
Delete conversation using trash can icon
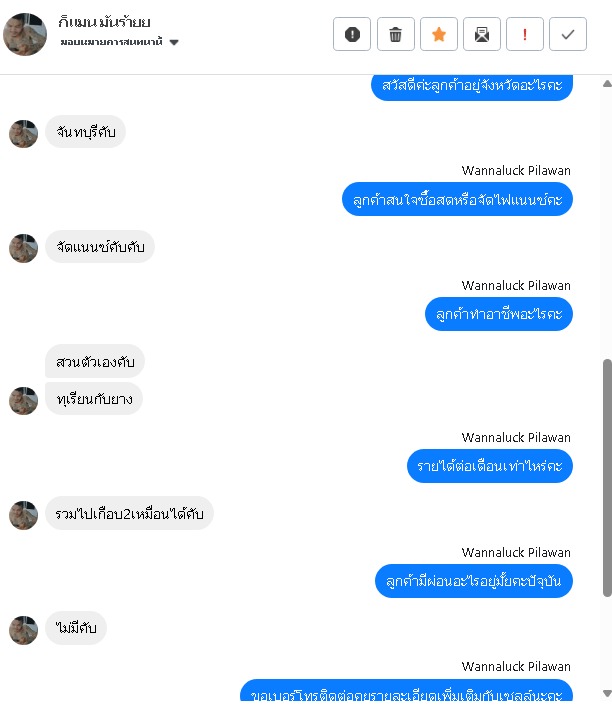click(x=395, y=34)
